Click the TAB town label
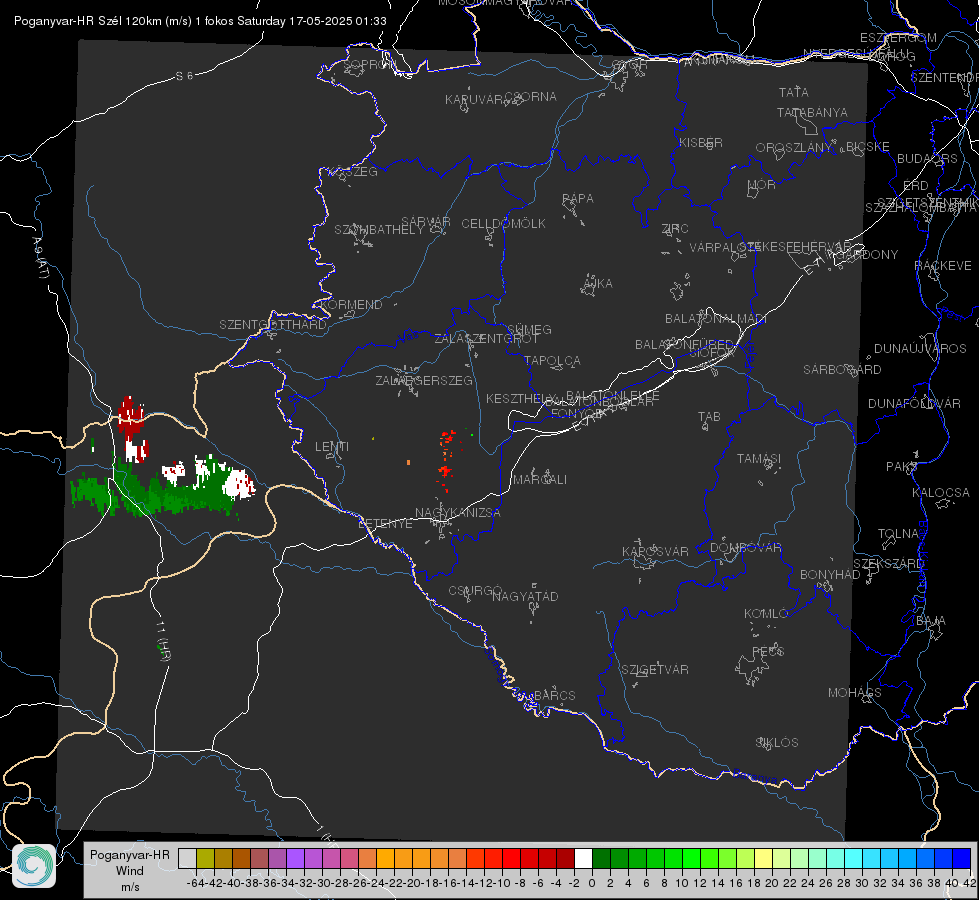979x900 pixels. [709, 417]
